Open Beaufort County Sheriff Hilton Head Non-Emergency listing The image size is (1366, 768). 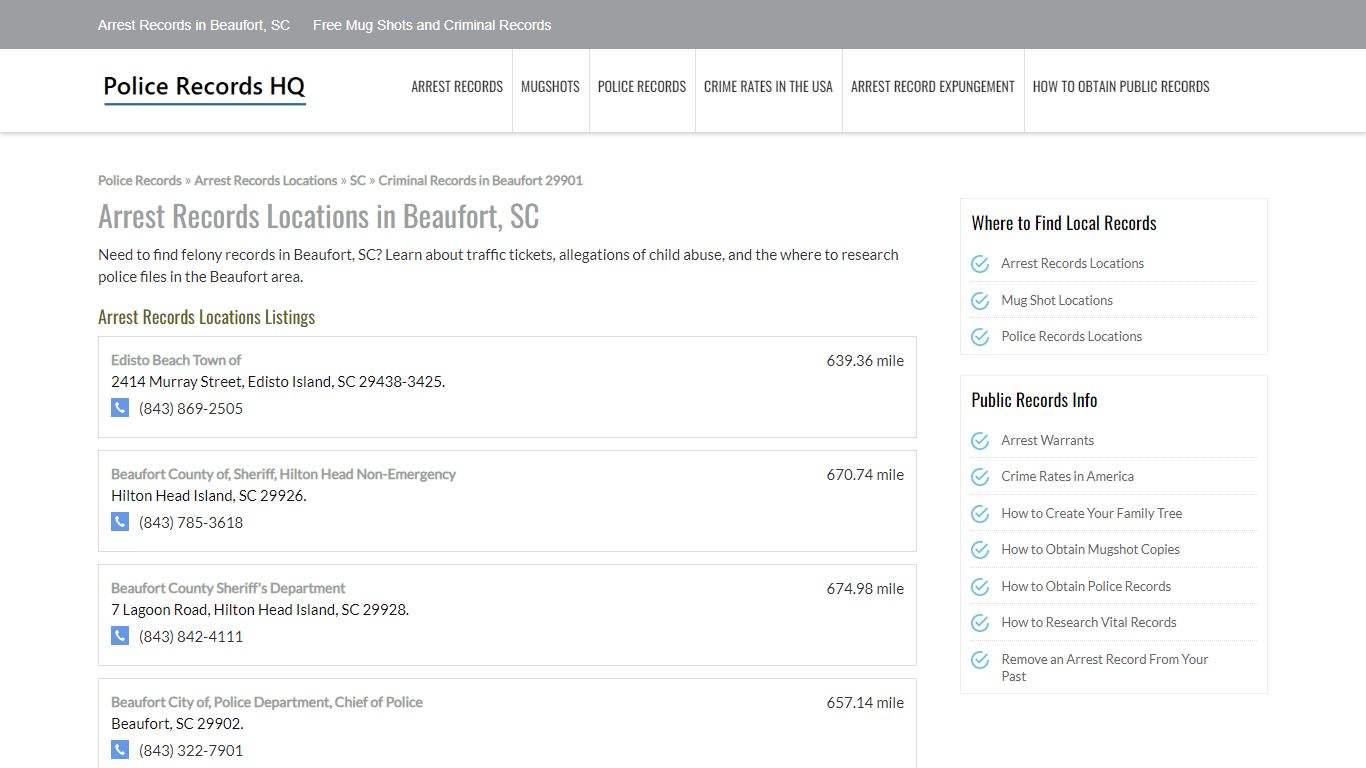(x=283, y=474)
